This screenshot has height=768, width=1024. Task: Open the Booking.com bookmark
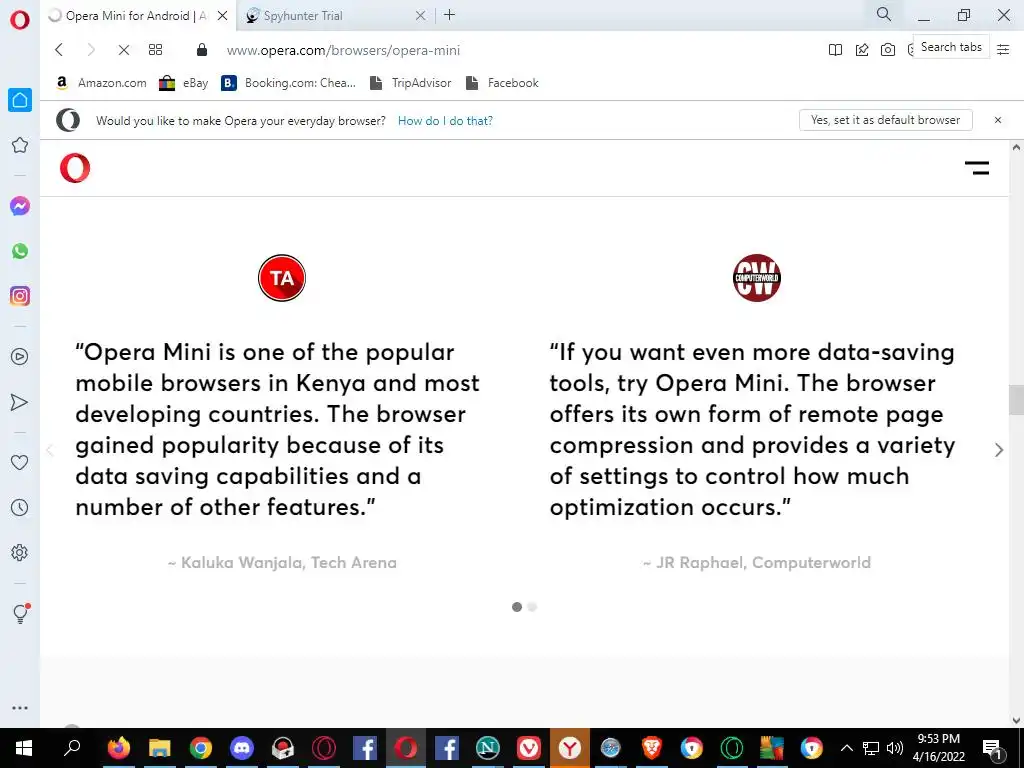[x=288, y=83]
